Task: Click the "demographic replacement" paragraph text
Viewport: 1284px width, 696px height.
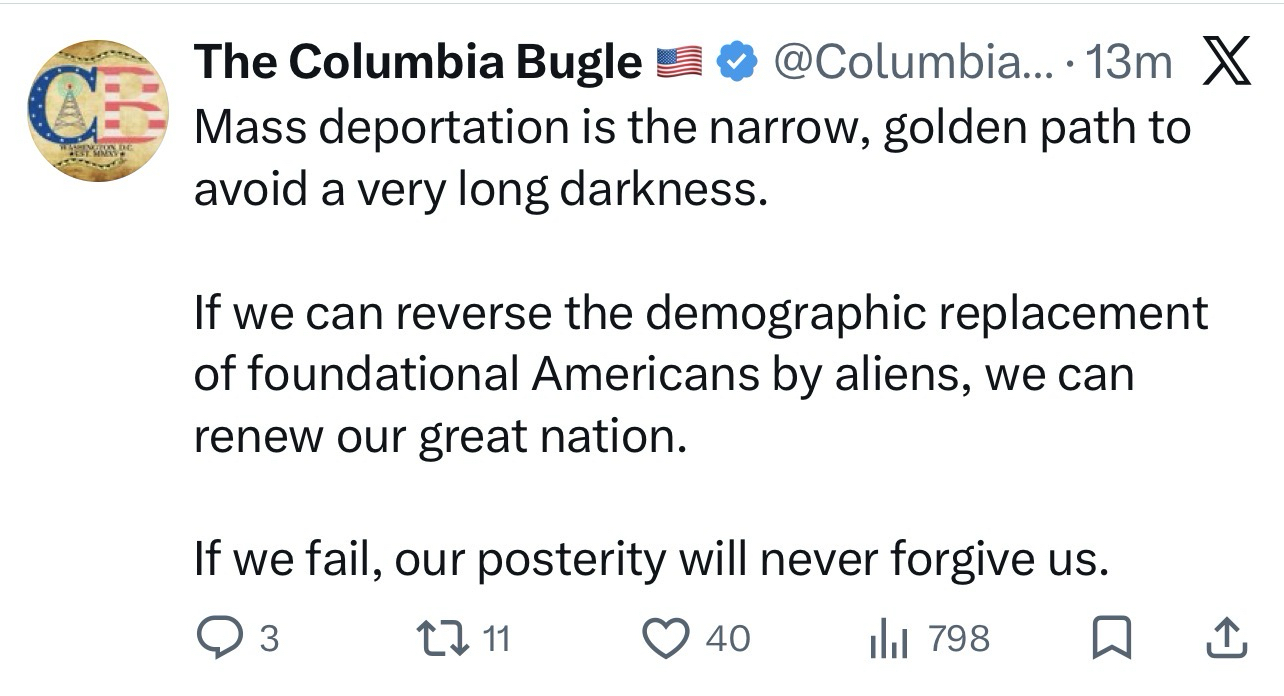Action: point(700,375)
